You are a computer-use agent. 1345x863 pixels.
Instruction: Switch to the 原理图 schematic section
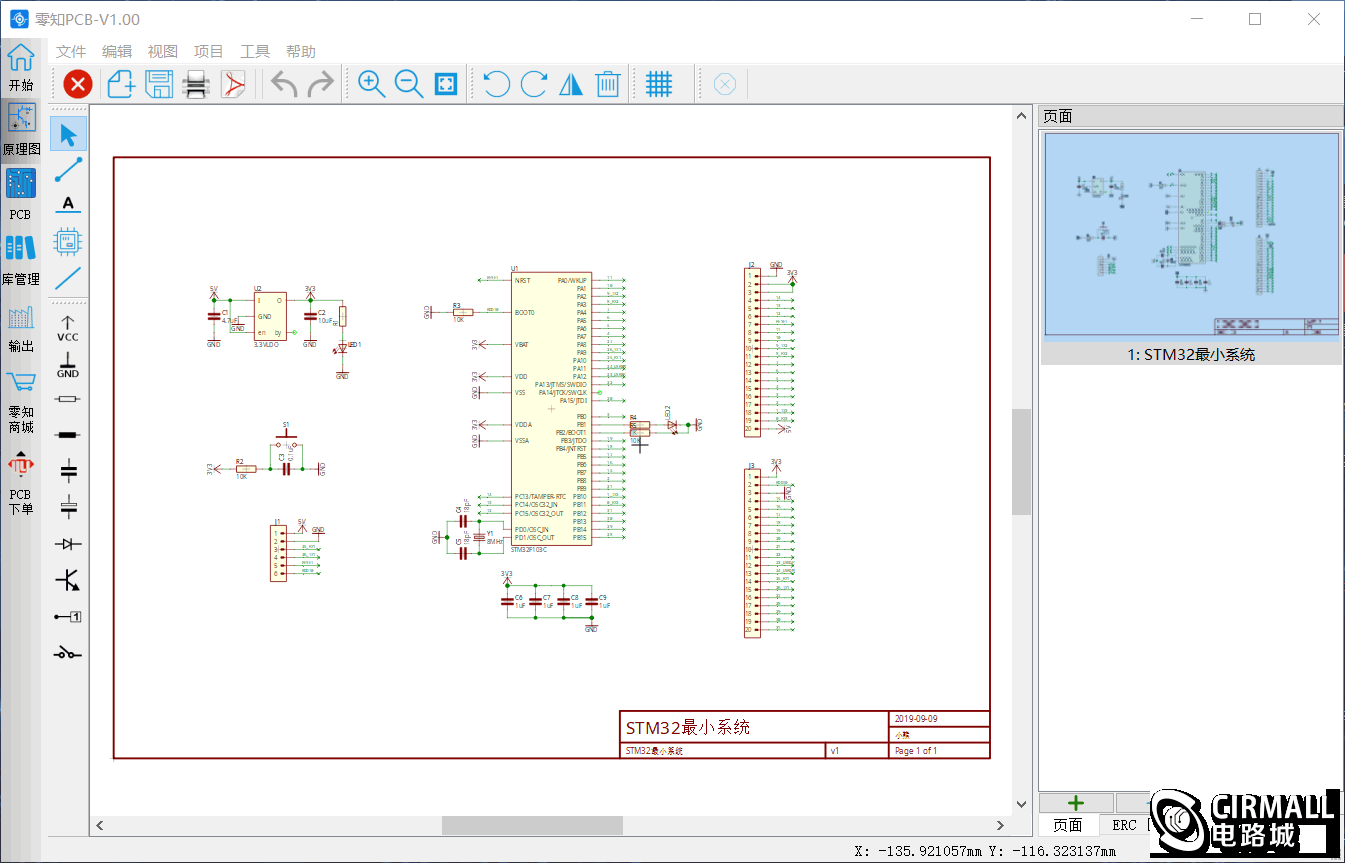[x=21, y=131]
